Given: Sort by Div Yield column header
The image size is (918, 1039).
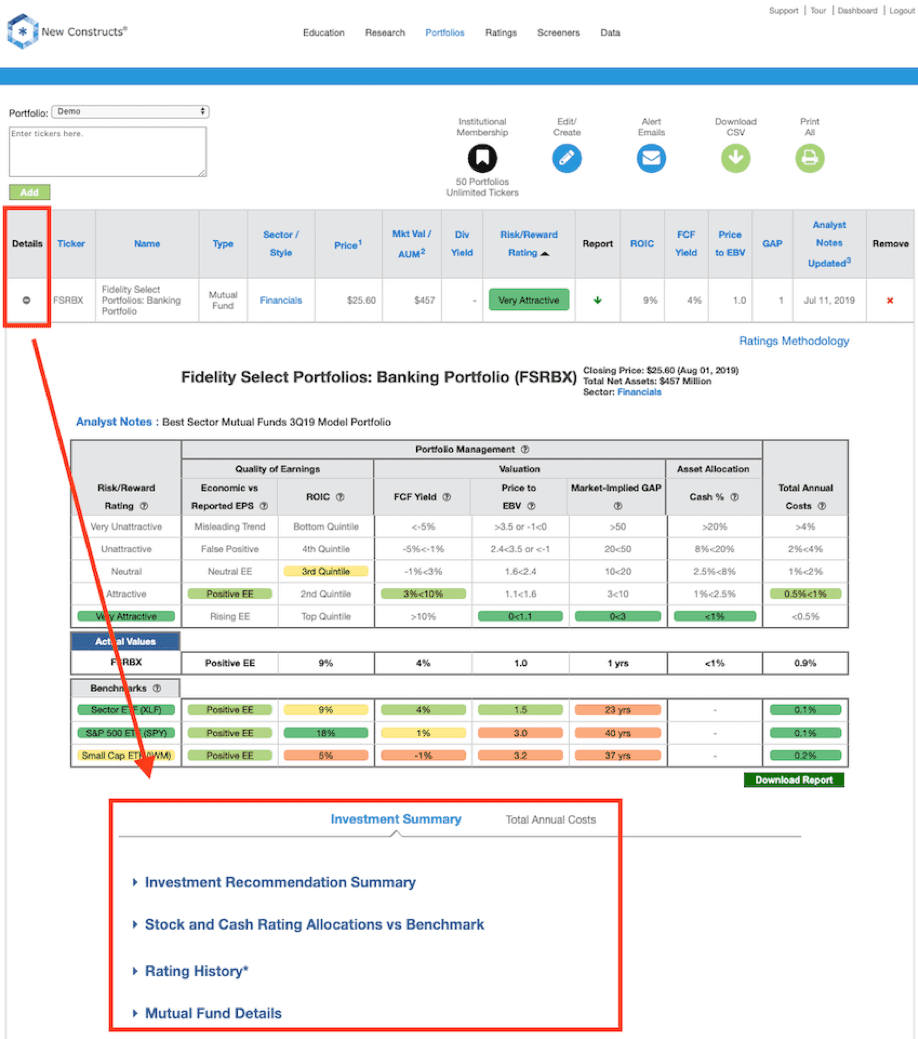Looking at the screenshot, I should point(462,244).
